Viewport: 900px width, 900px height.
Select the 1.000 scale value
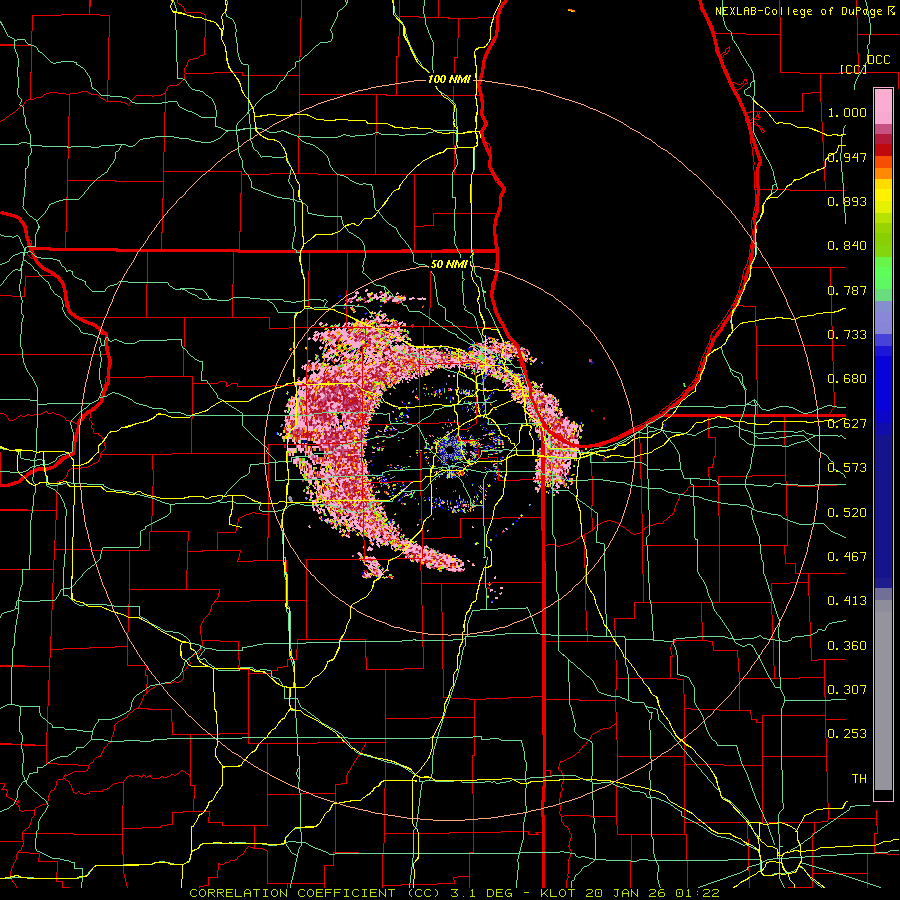pos(847,112)
